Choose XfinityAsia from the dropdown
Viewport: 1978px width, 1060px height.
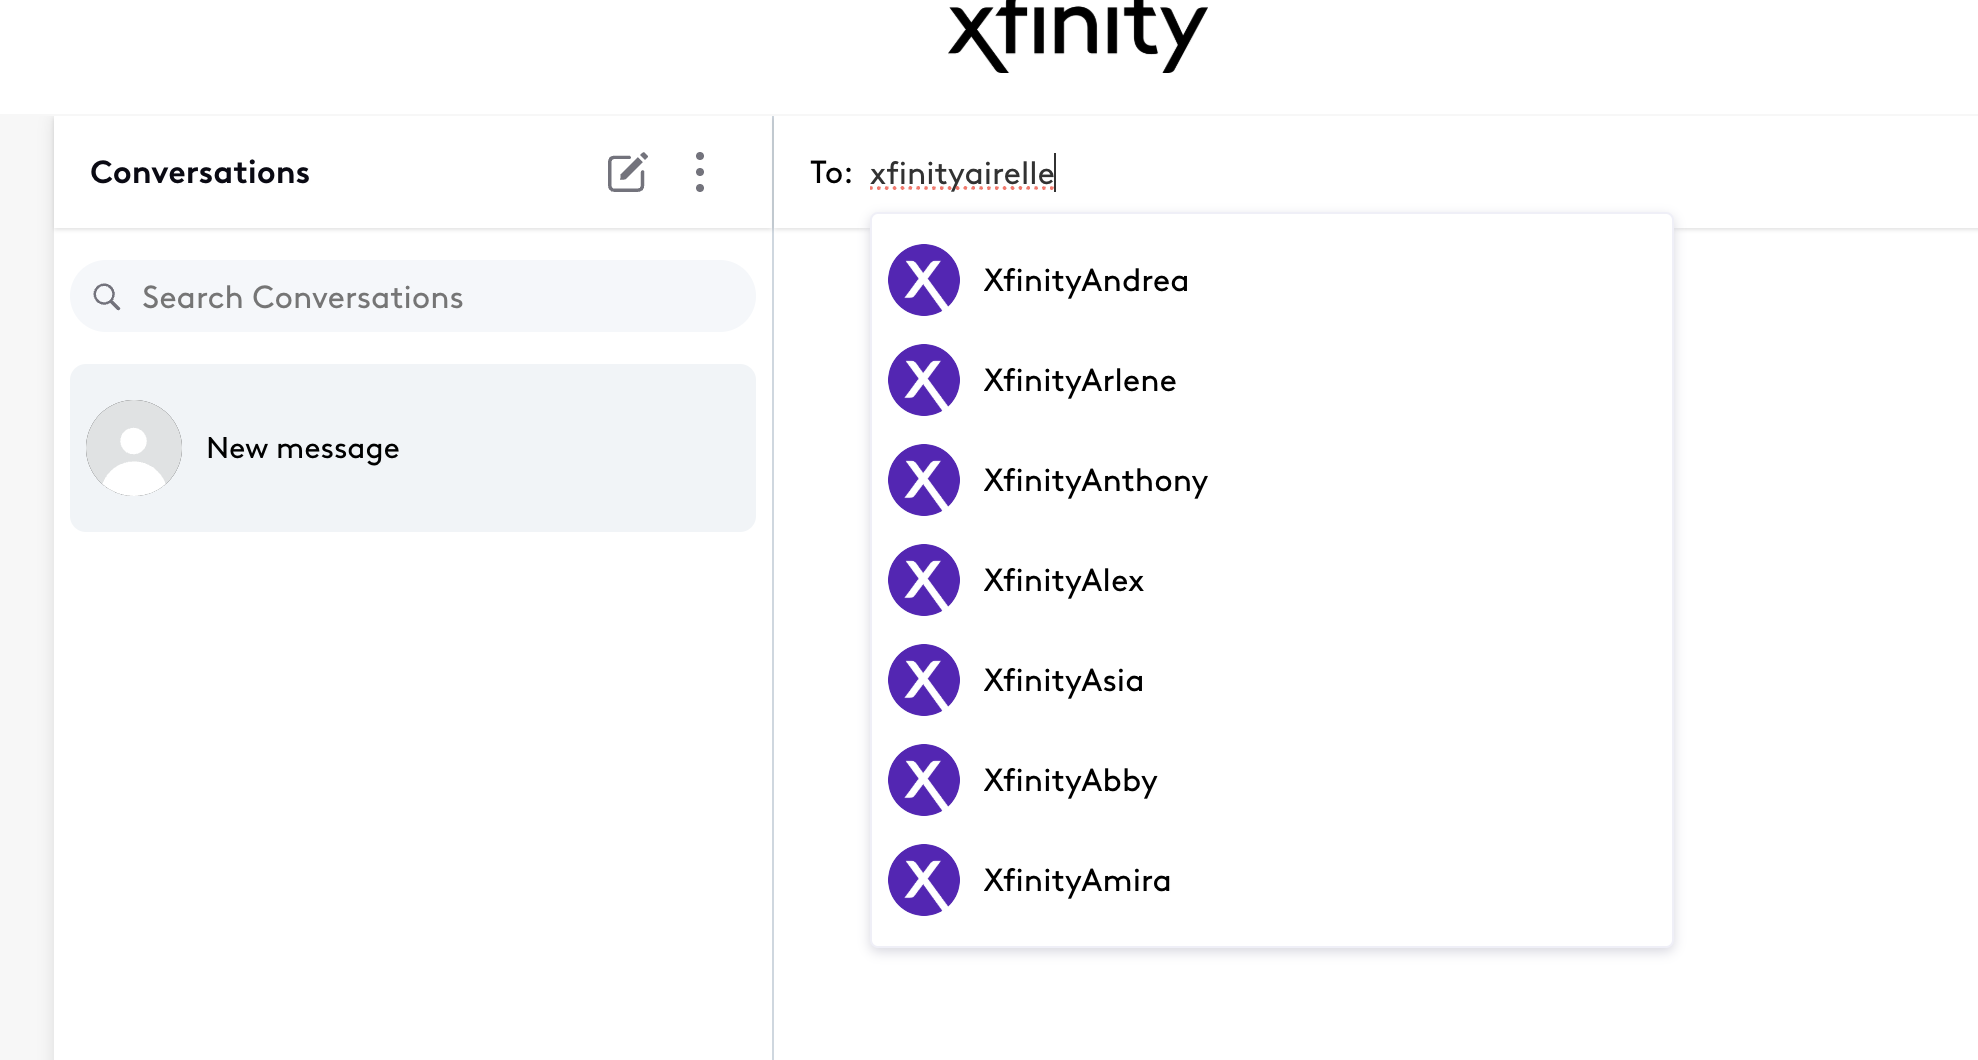pos(1272,680)
